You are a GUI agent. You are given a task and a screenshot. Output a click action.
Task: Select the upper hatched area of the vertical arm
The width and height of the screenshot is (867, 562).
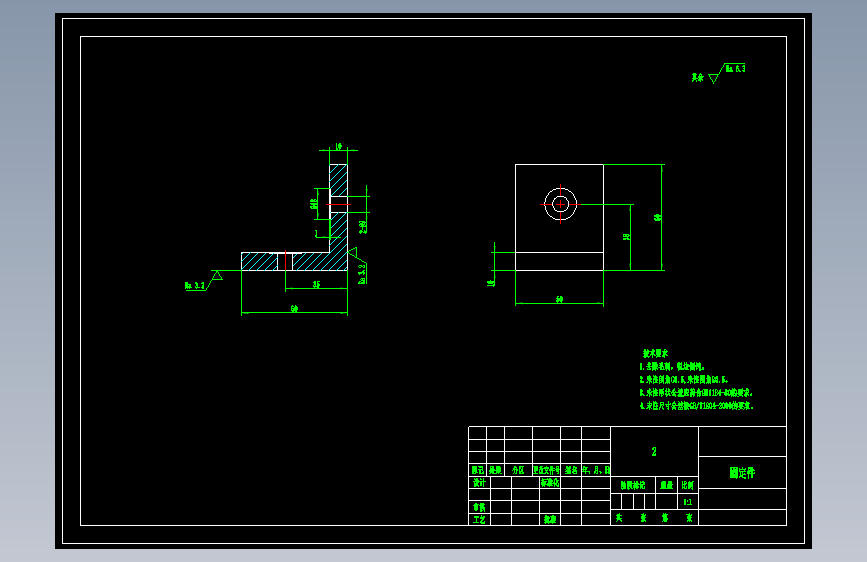point(338,179)
